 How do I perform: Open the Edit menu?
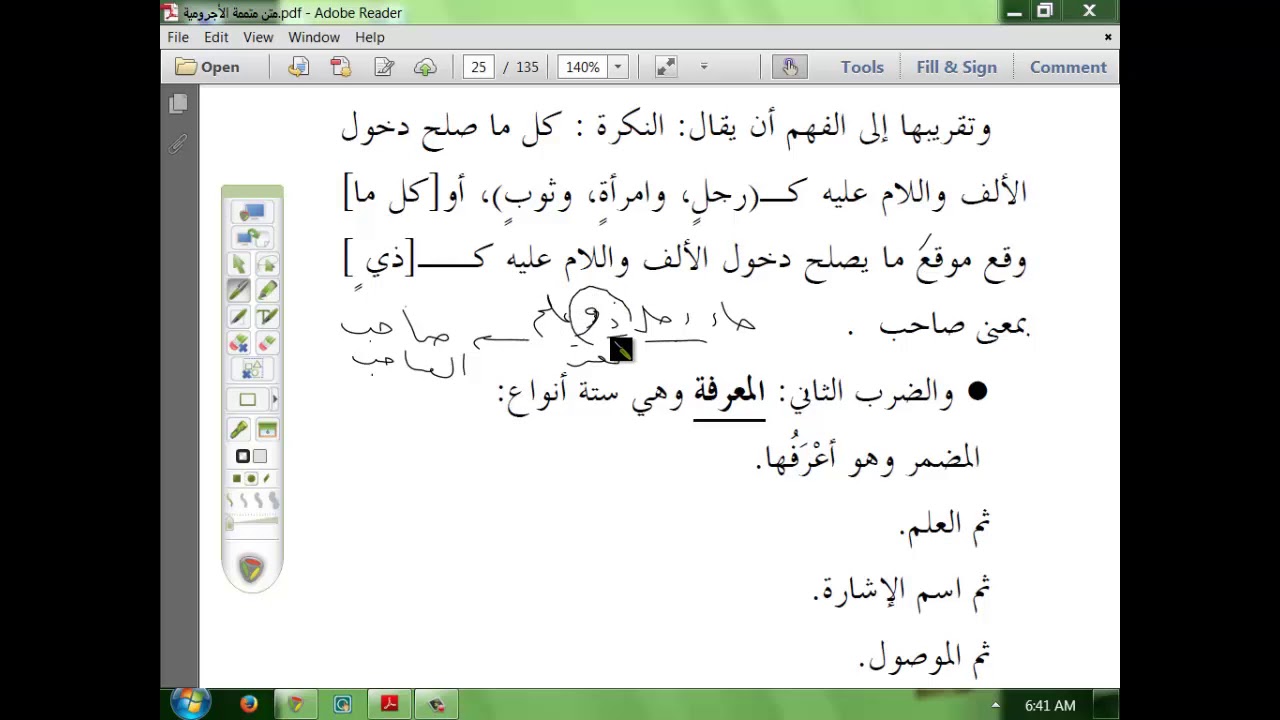point(216,37)
